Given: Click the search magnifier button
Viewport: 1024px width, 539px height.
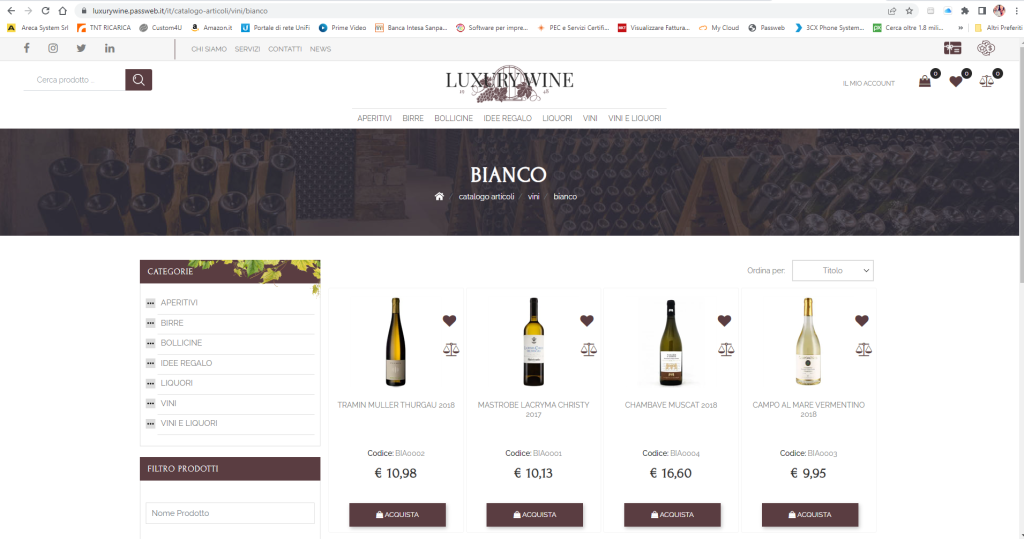Looking at the screenshot, I should (x=138, y=80).
